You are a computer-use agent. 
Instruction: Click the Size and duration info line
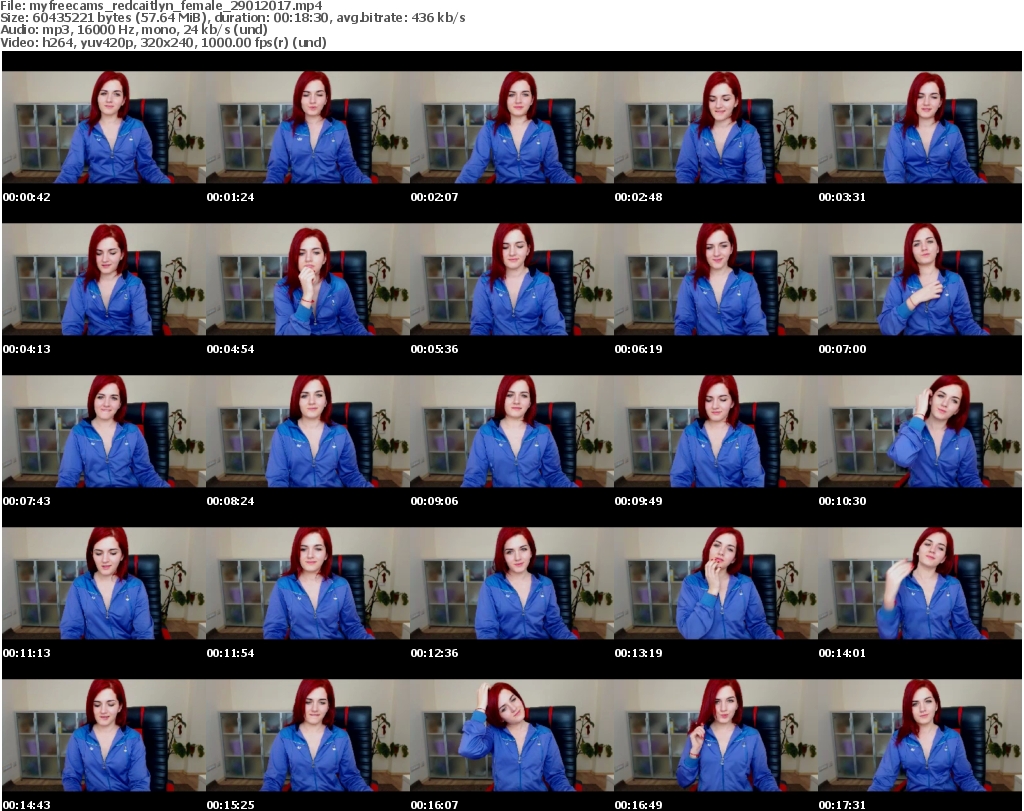click(232, 18)
